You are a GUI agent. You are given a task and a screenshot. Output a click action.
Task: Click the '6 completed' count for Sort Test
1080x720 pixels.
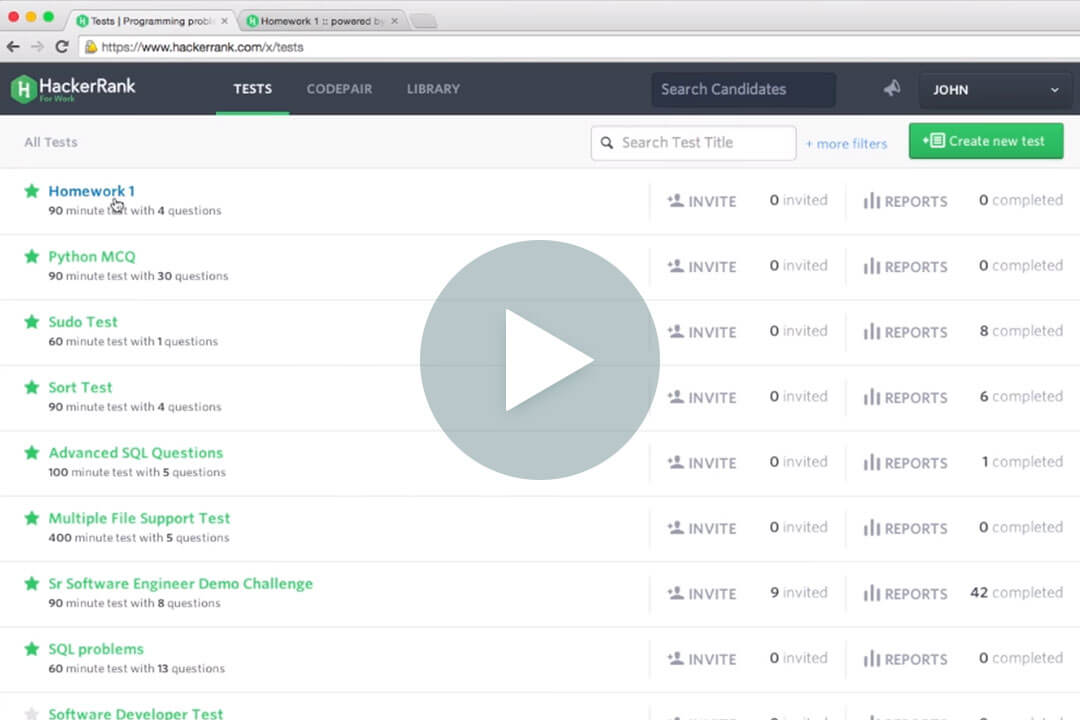(x=1021, y=396)
